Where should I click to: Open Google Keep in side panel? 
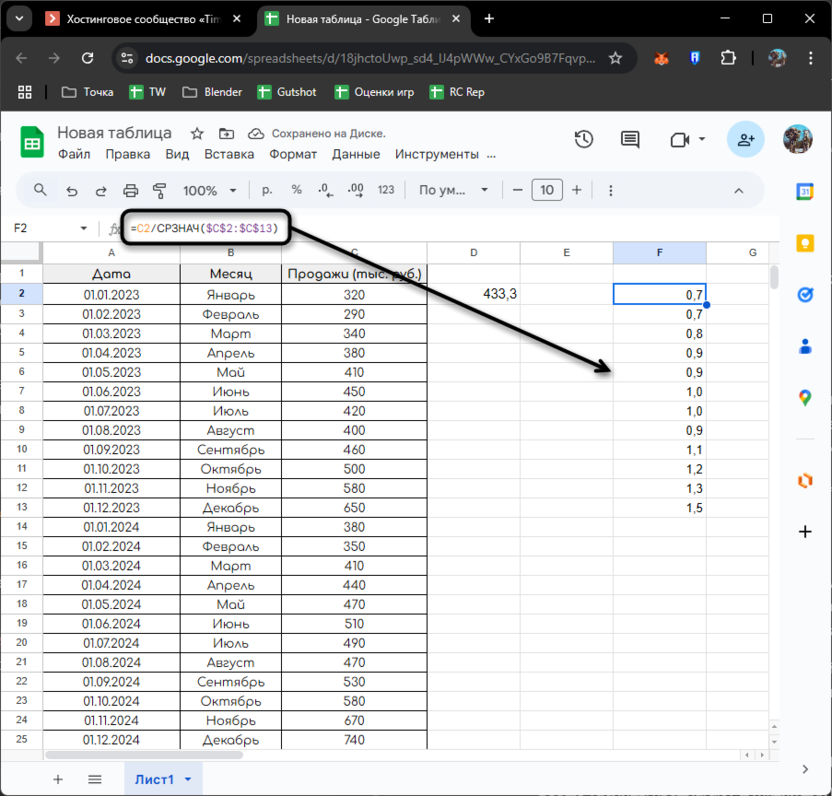click(x=805, y=243)
